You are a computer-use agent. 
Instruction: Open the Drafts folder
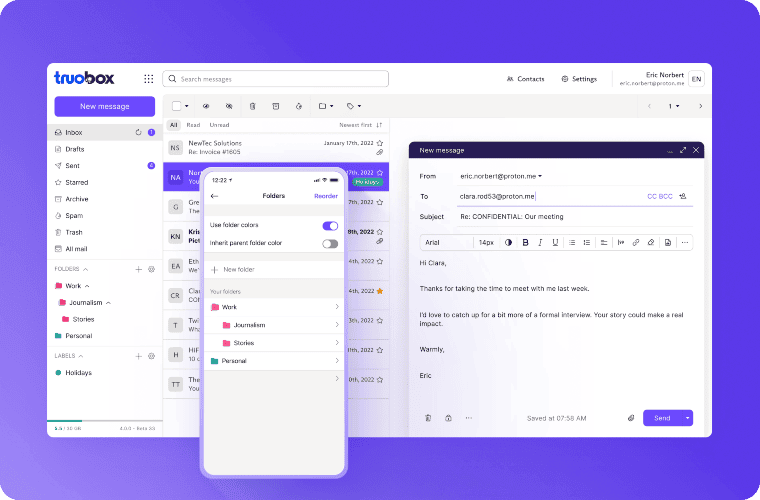point(75,149)
